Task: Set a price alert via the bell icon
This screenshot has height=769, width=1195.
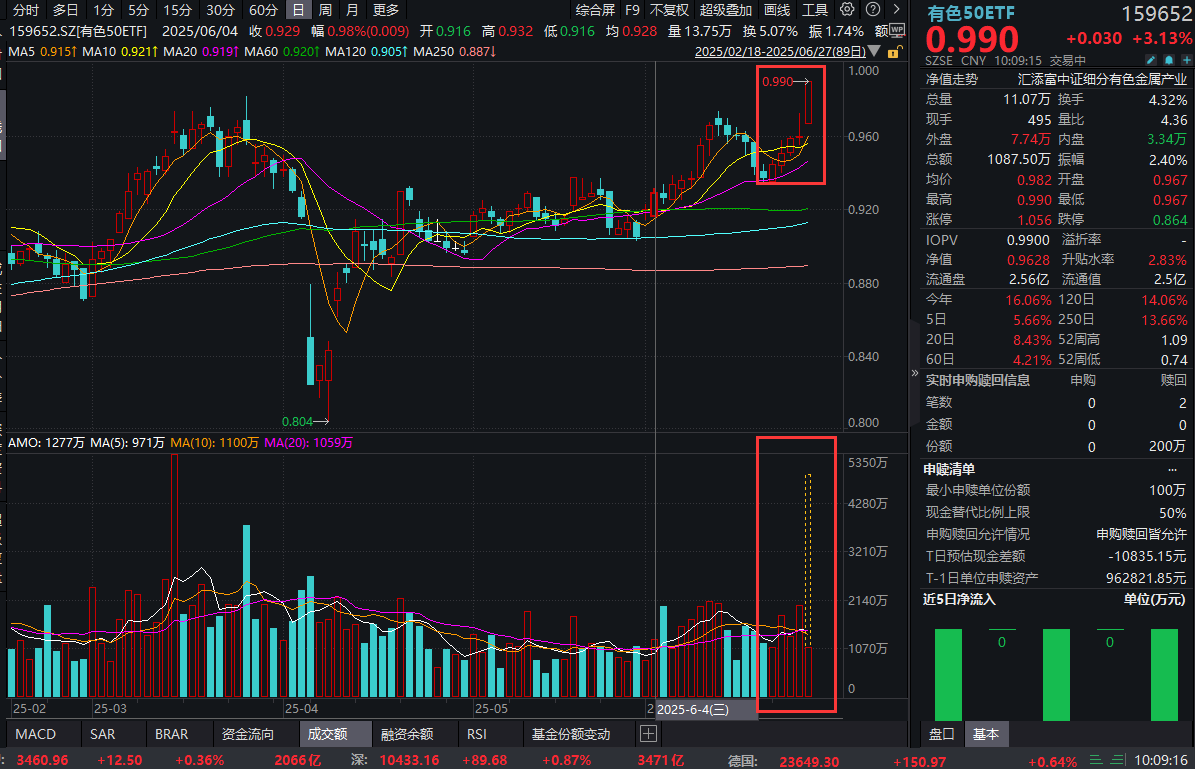Action: pos(1169,60)
